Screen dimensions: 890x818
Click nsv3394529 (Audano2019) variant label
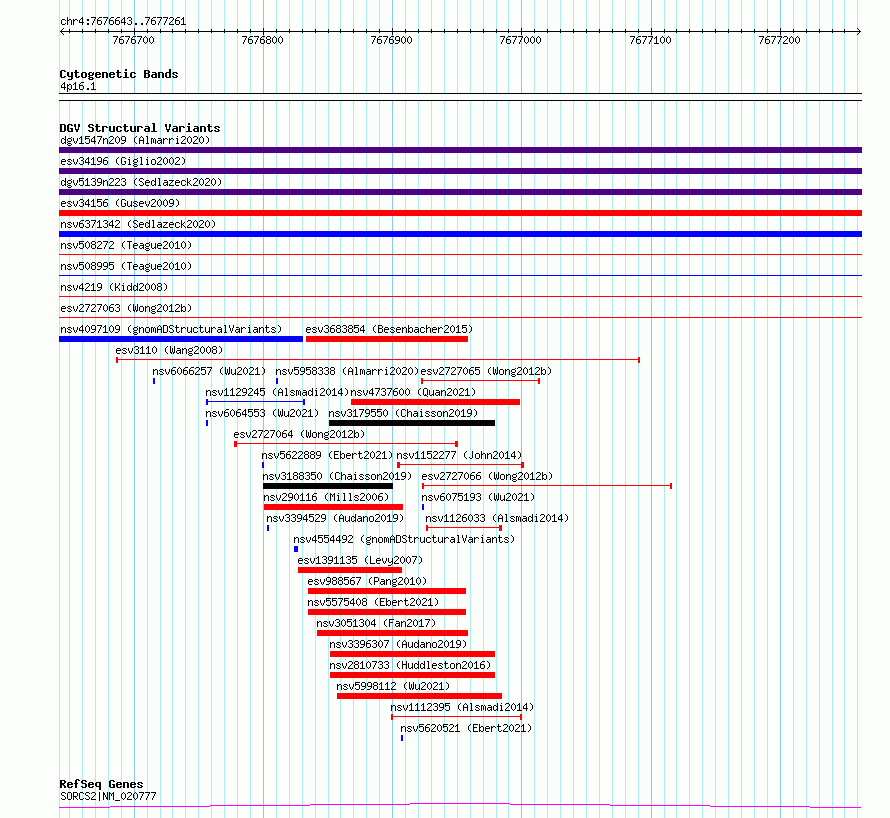click(x=335, y=518)
